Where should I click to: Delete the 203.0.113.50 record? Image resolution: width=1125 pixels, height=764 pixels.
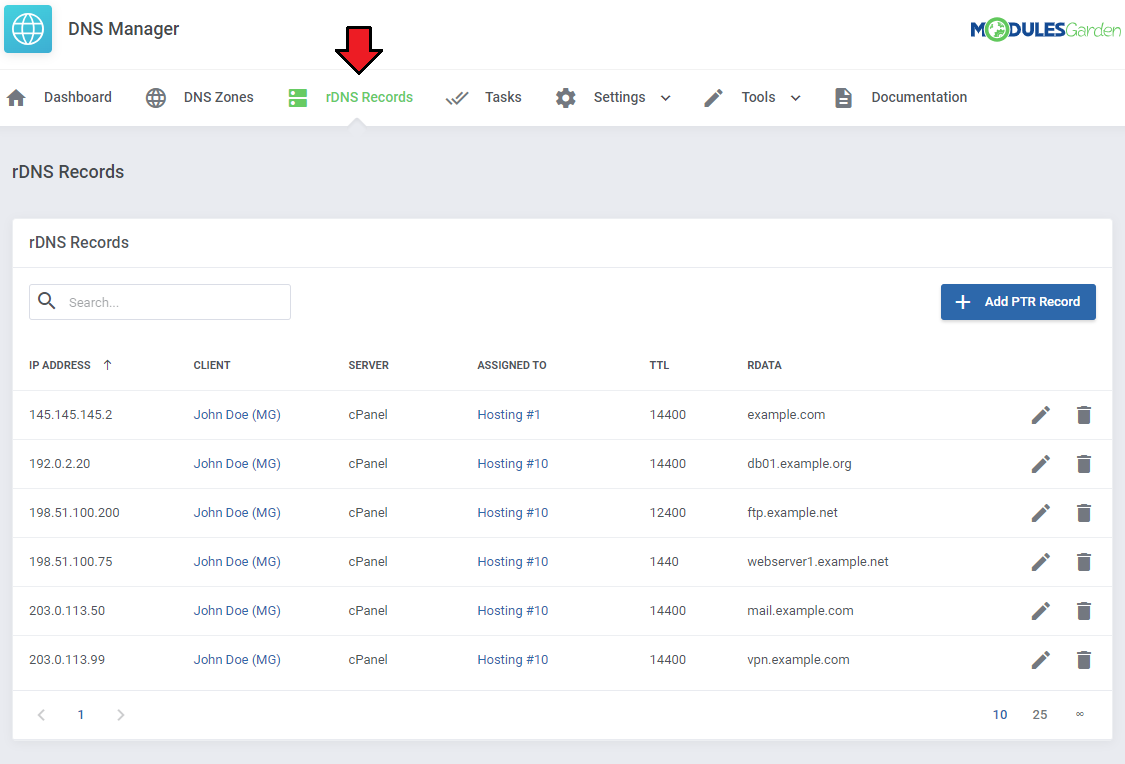click(1084, 610)
